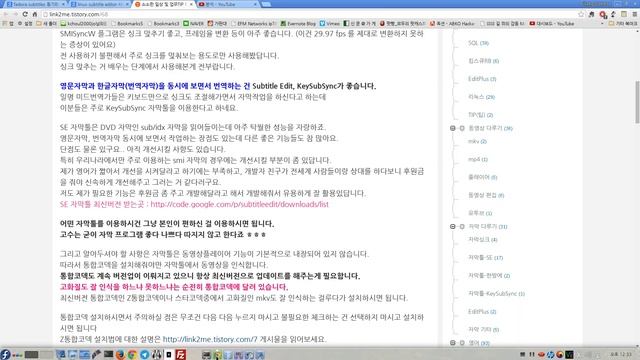Open the 자막툴-SE category
Image resolution: width=640 pixels, height=360 pixels.
485,258
